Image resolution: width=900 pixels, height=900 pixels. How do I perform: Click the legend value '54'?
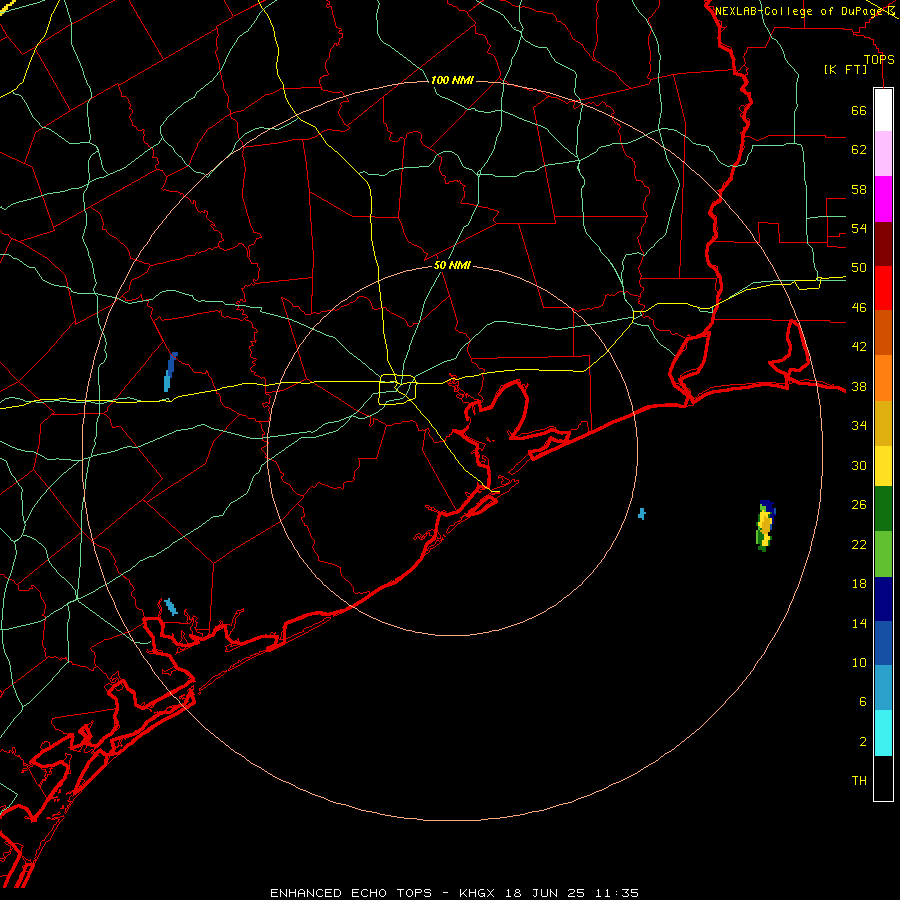[859, 228]
